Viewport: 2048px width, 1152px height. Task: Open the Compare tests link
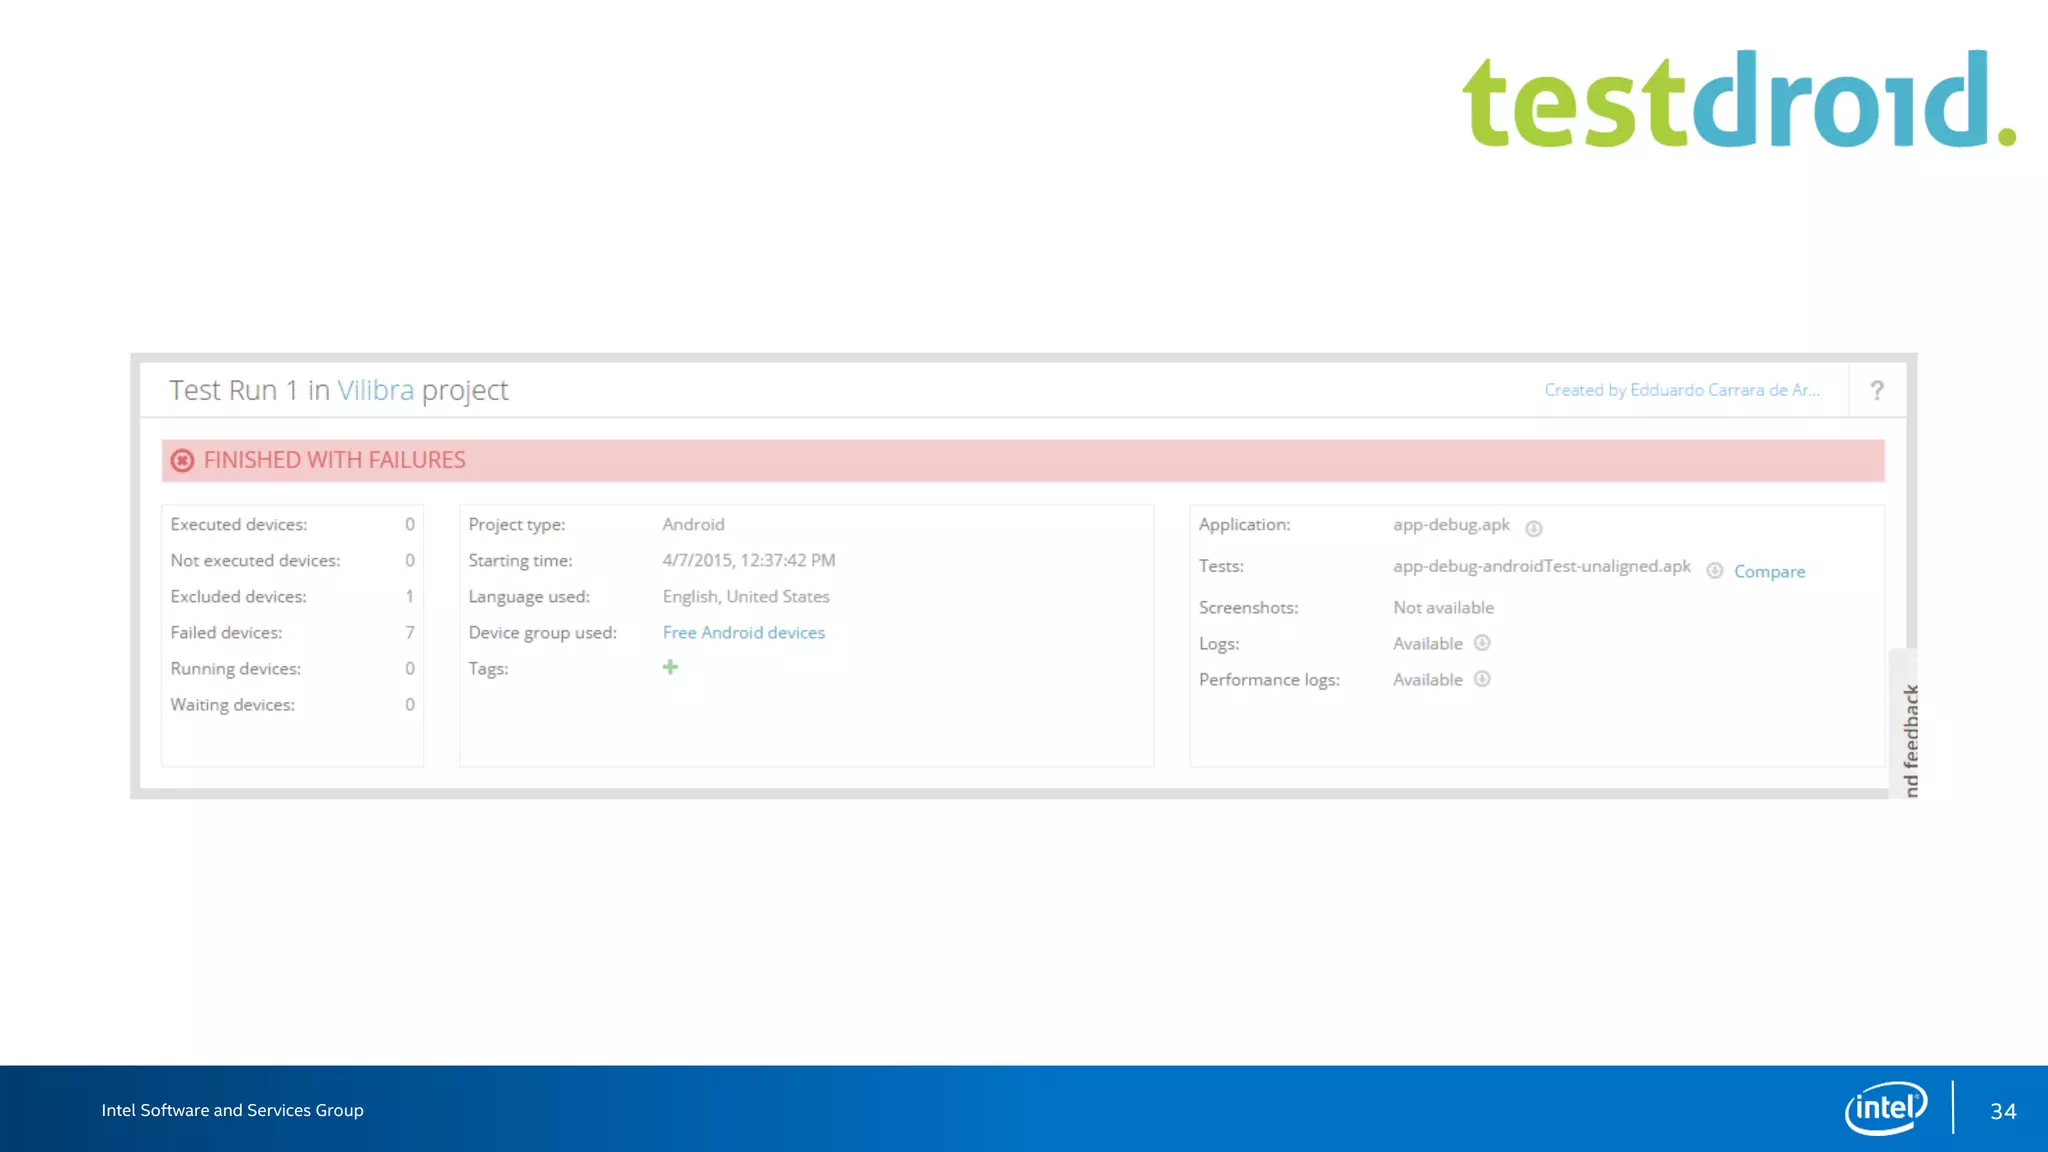click(1769, 572)
